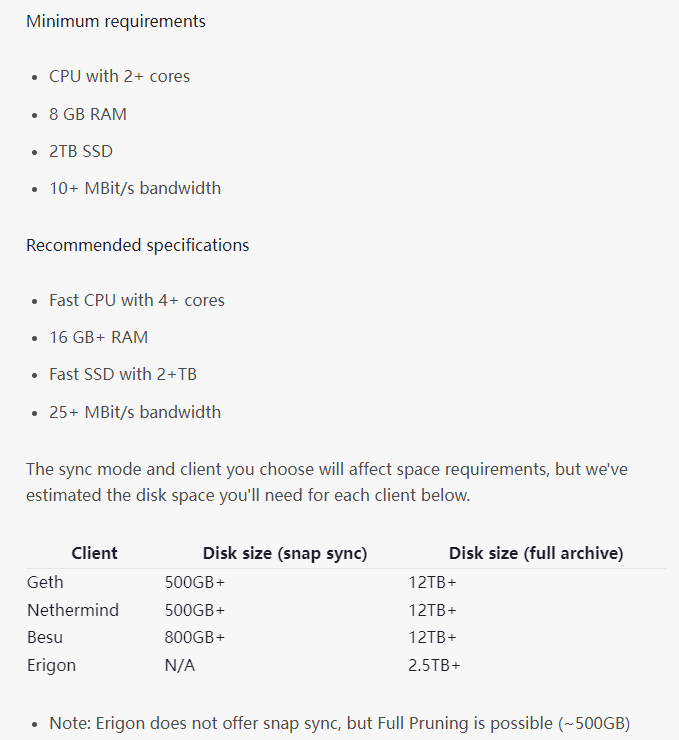
Task: Click the 'Client' column header
Action: pos(94,553)
